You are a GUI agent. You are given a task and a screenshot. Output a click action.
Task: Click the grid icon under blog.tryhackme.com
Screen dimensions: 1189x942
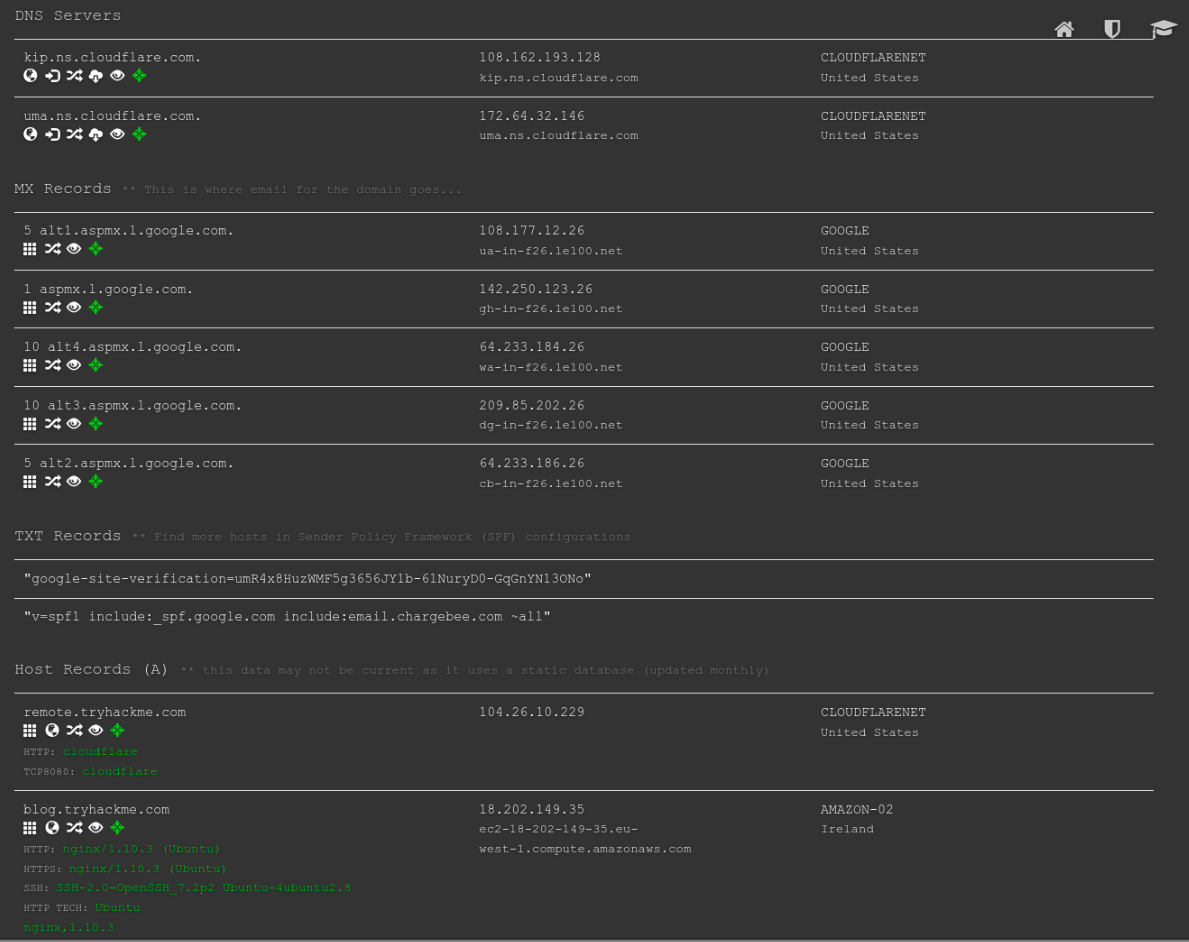(x=29, y=827)
